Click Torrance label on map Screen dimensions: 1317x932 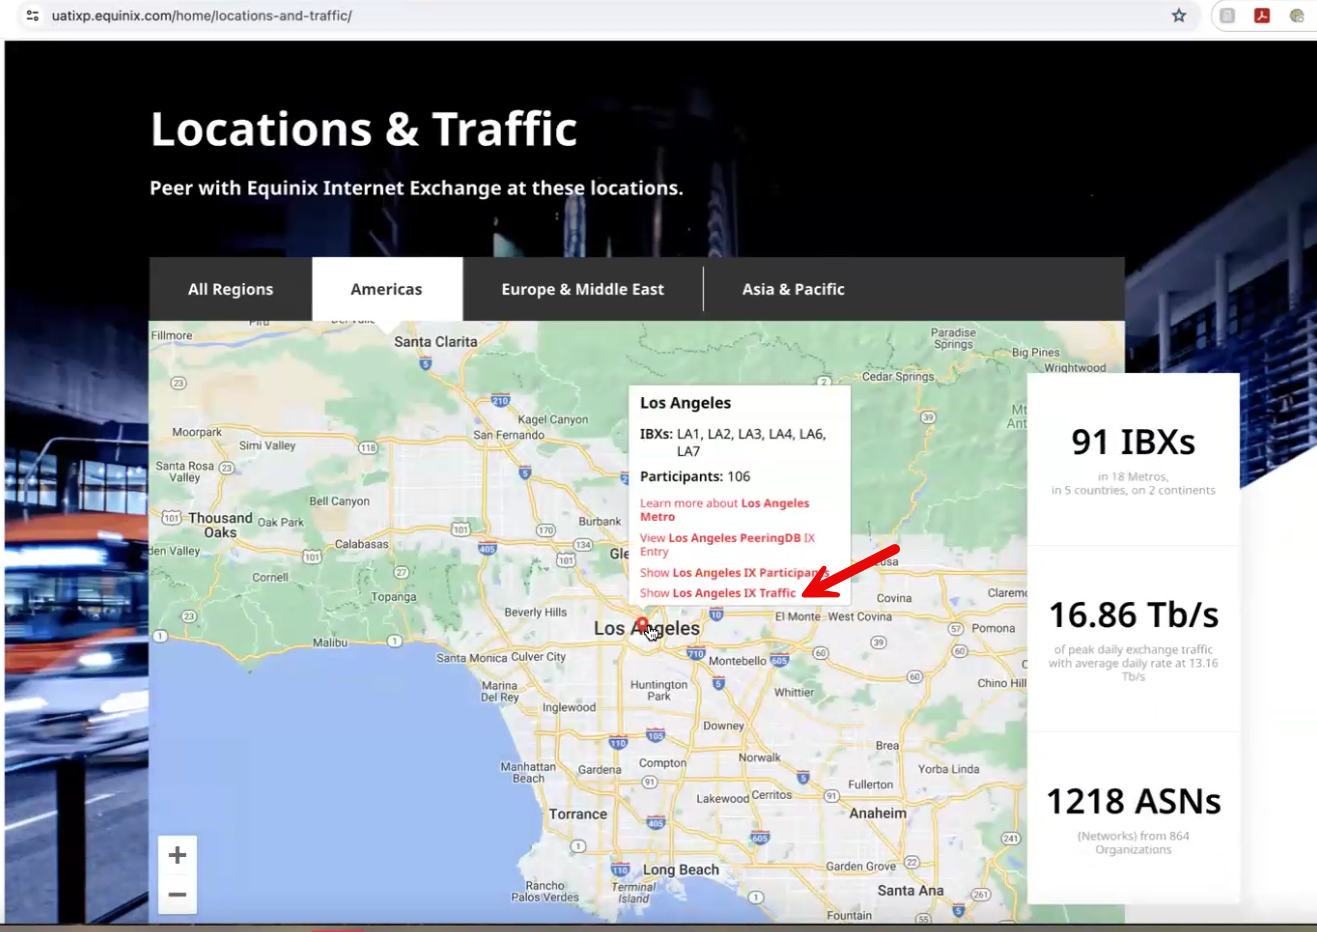pyautogui.click(x=577, y=814)
